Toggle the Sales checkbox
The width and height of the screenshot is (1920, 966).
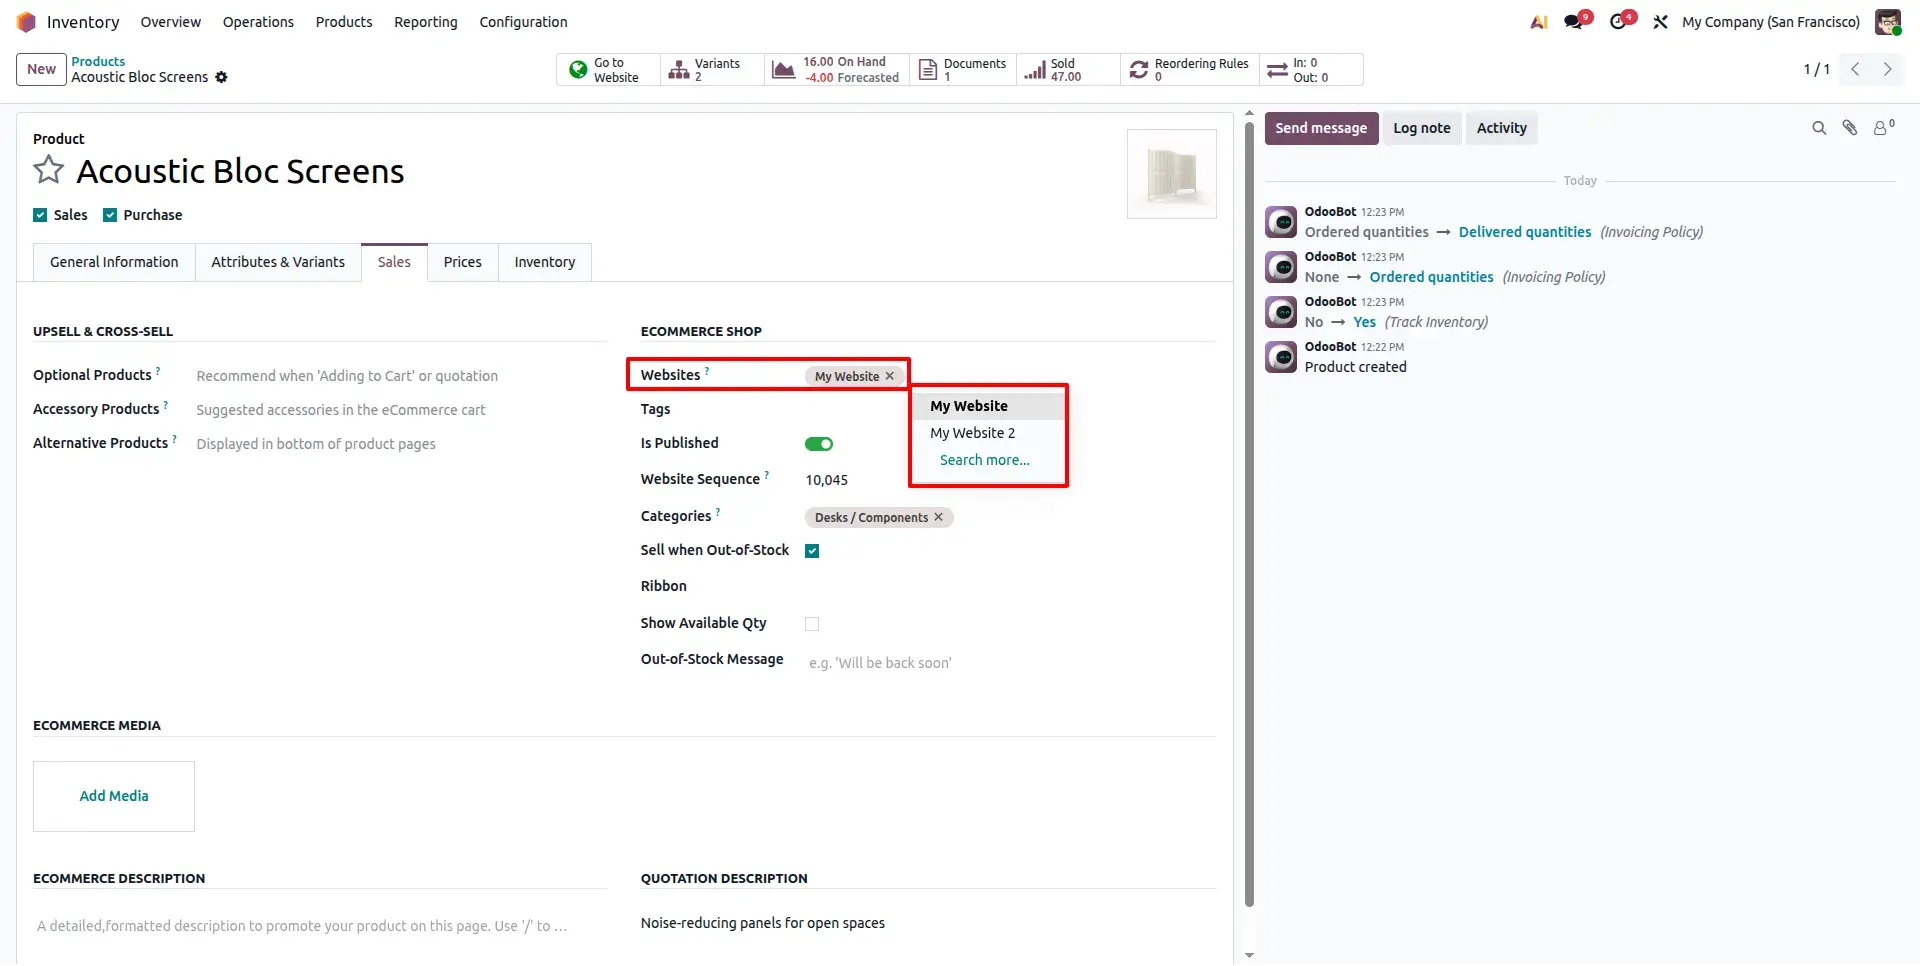click(40, 215)
